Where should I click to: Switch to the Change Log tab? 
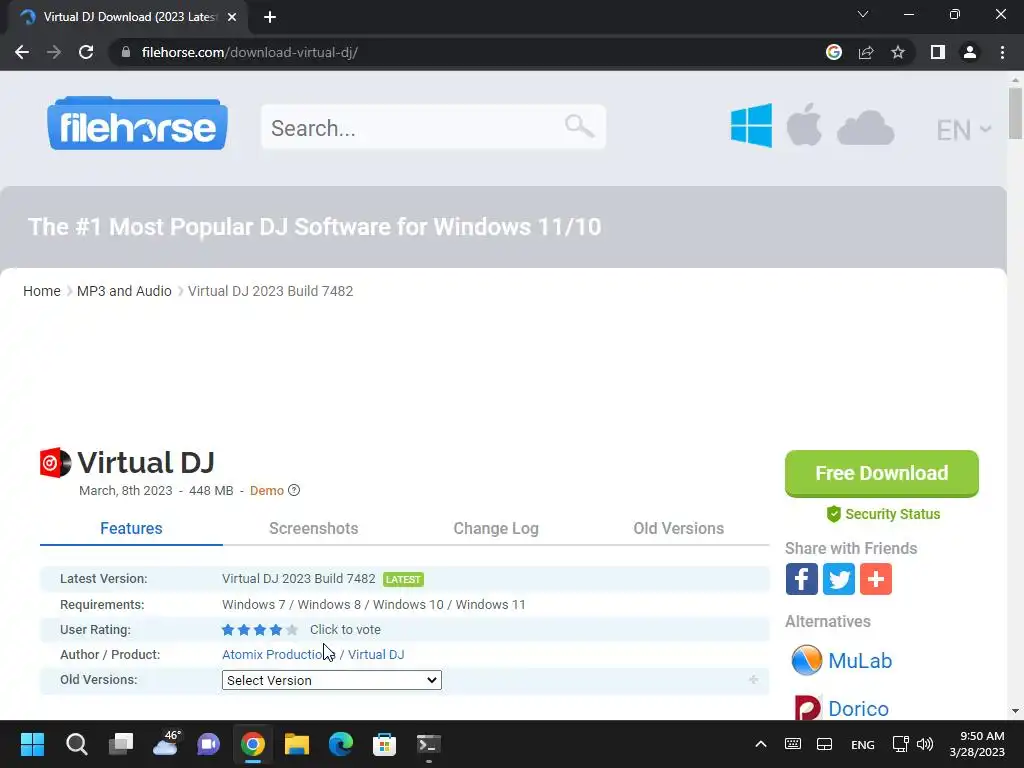(496, 528)
